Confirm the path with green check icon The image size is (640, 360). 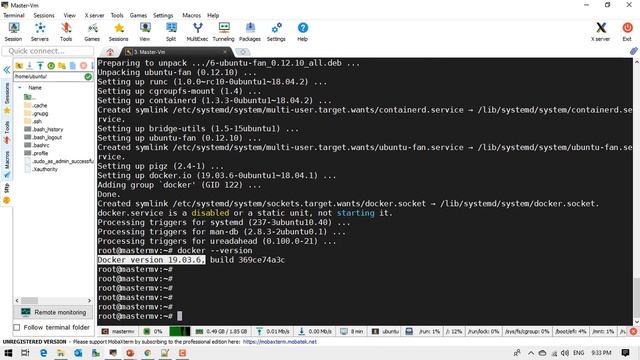click(88, 76)
